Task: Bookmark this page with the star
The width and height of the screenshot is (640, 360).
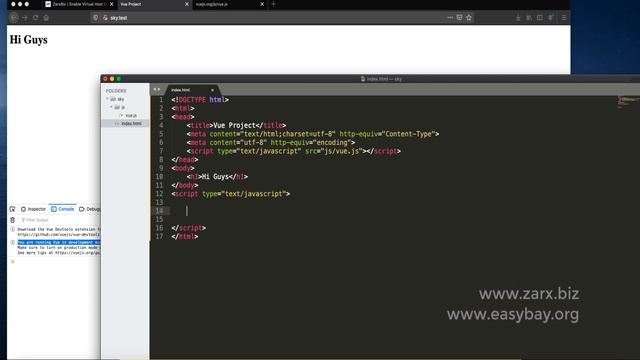Action: coord(469,18)
